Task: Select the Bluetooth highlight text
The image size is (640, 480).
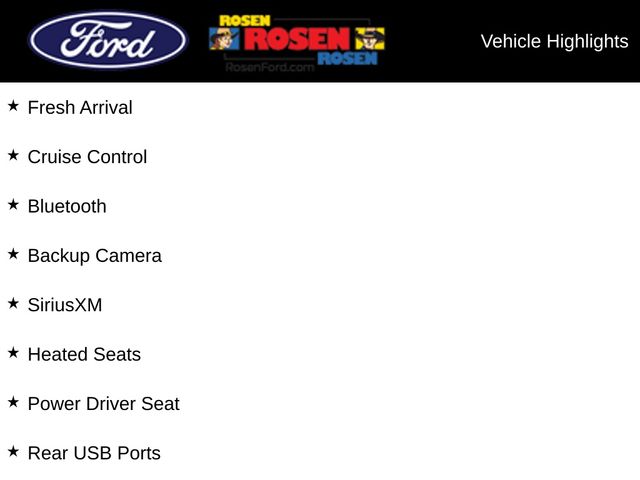Action: [67, 207]
